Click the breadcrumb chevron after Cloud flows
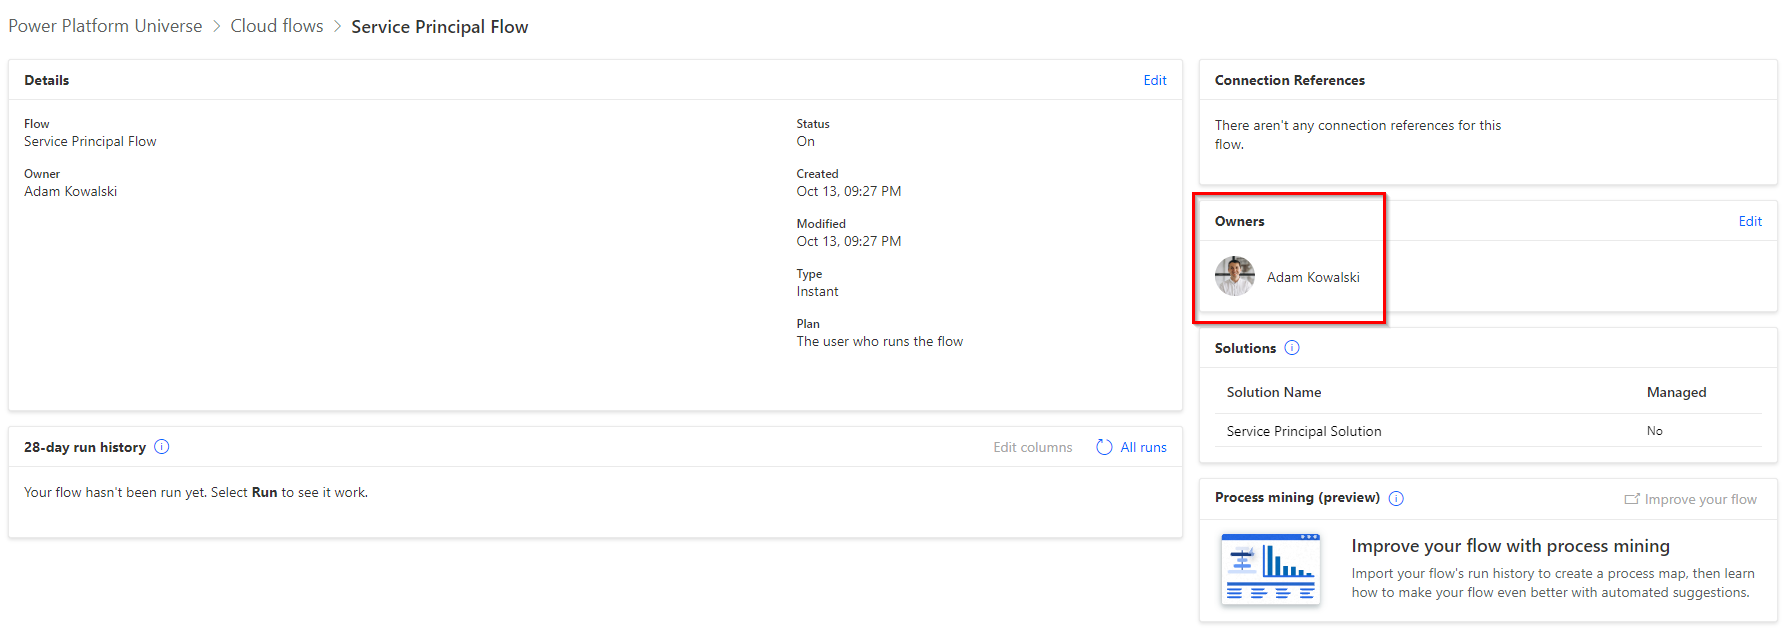Viewport: 1791px width, 633px height. [x=338, y=27]
